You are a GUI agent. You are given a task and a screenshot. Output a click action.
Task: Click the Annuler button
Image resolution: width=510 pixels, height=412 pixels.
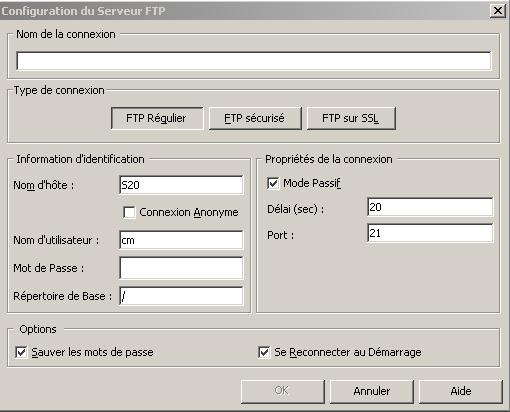[x=372, y=391]
